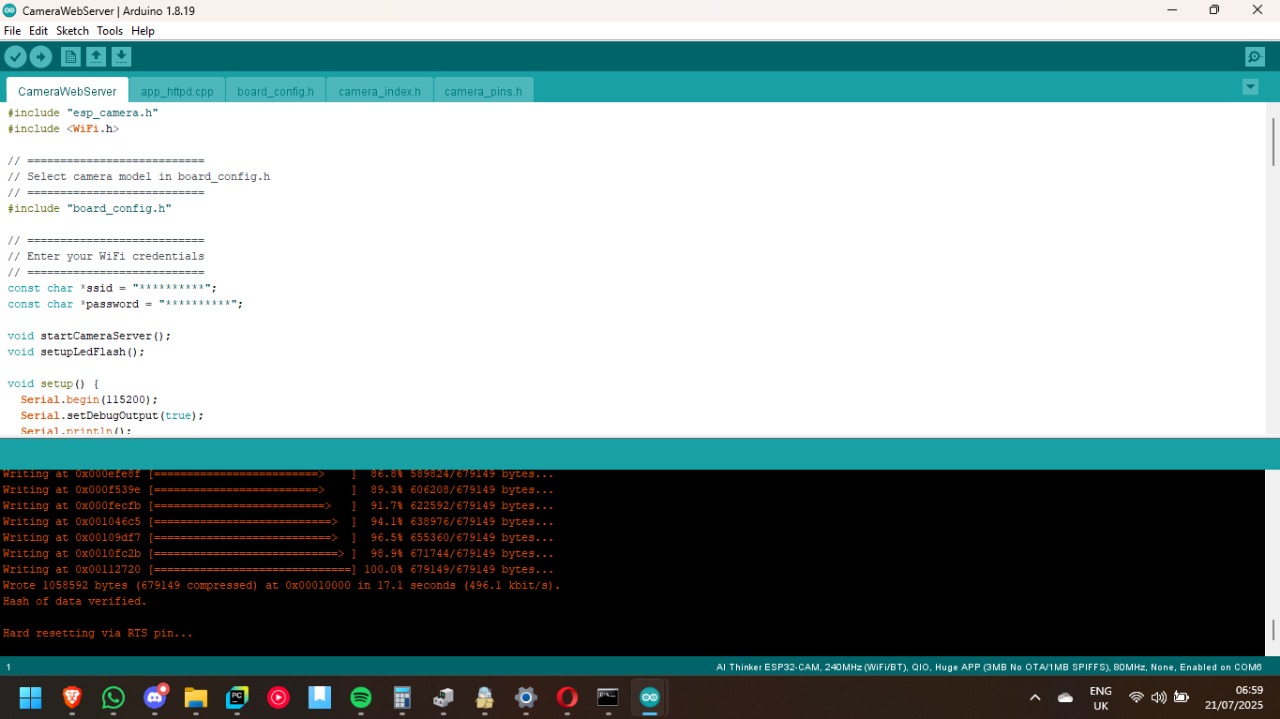The width and height of the screenshot is (1280, 719).
Task: Open the ENG UK language switcher
Action: 1100,698
